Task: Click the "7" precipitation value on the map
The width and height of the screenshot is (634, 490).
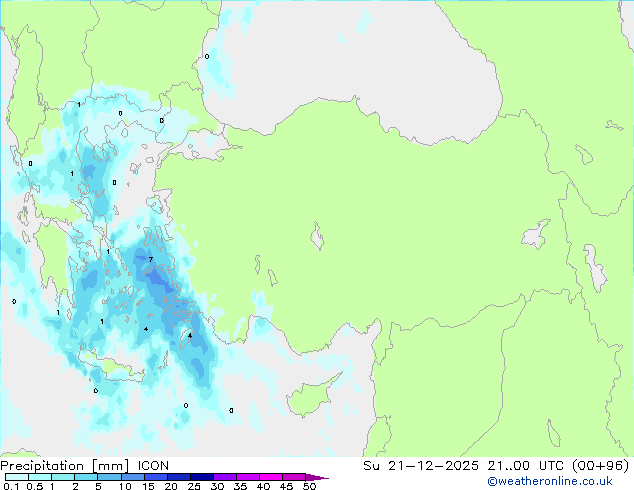Action: pos(151,260)
